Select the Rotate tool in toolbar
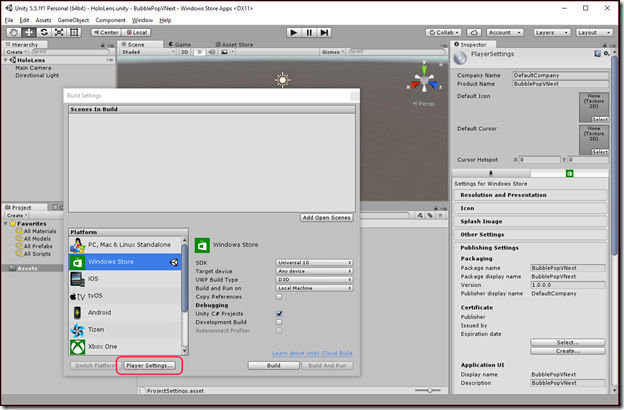This screenshot has height=410, width=624. point(44,33)
